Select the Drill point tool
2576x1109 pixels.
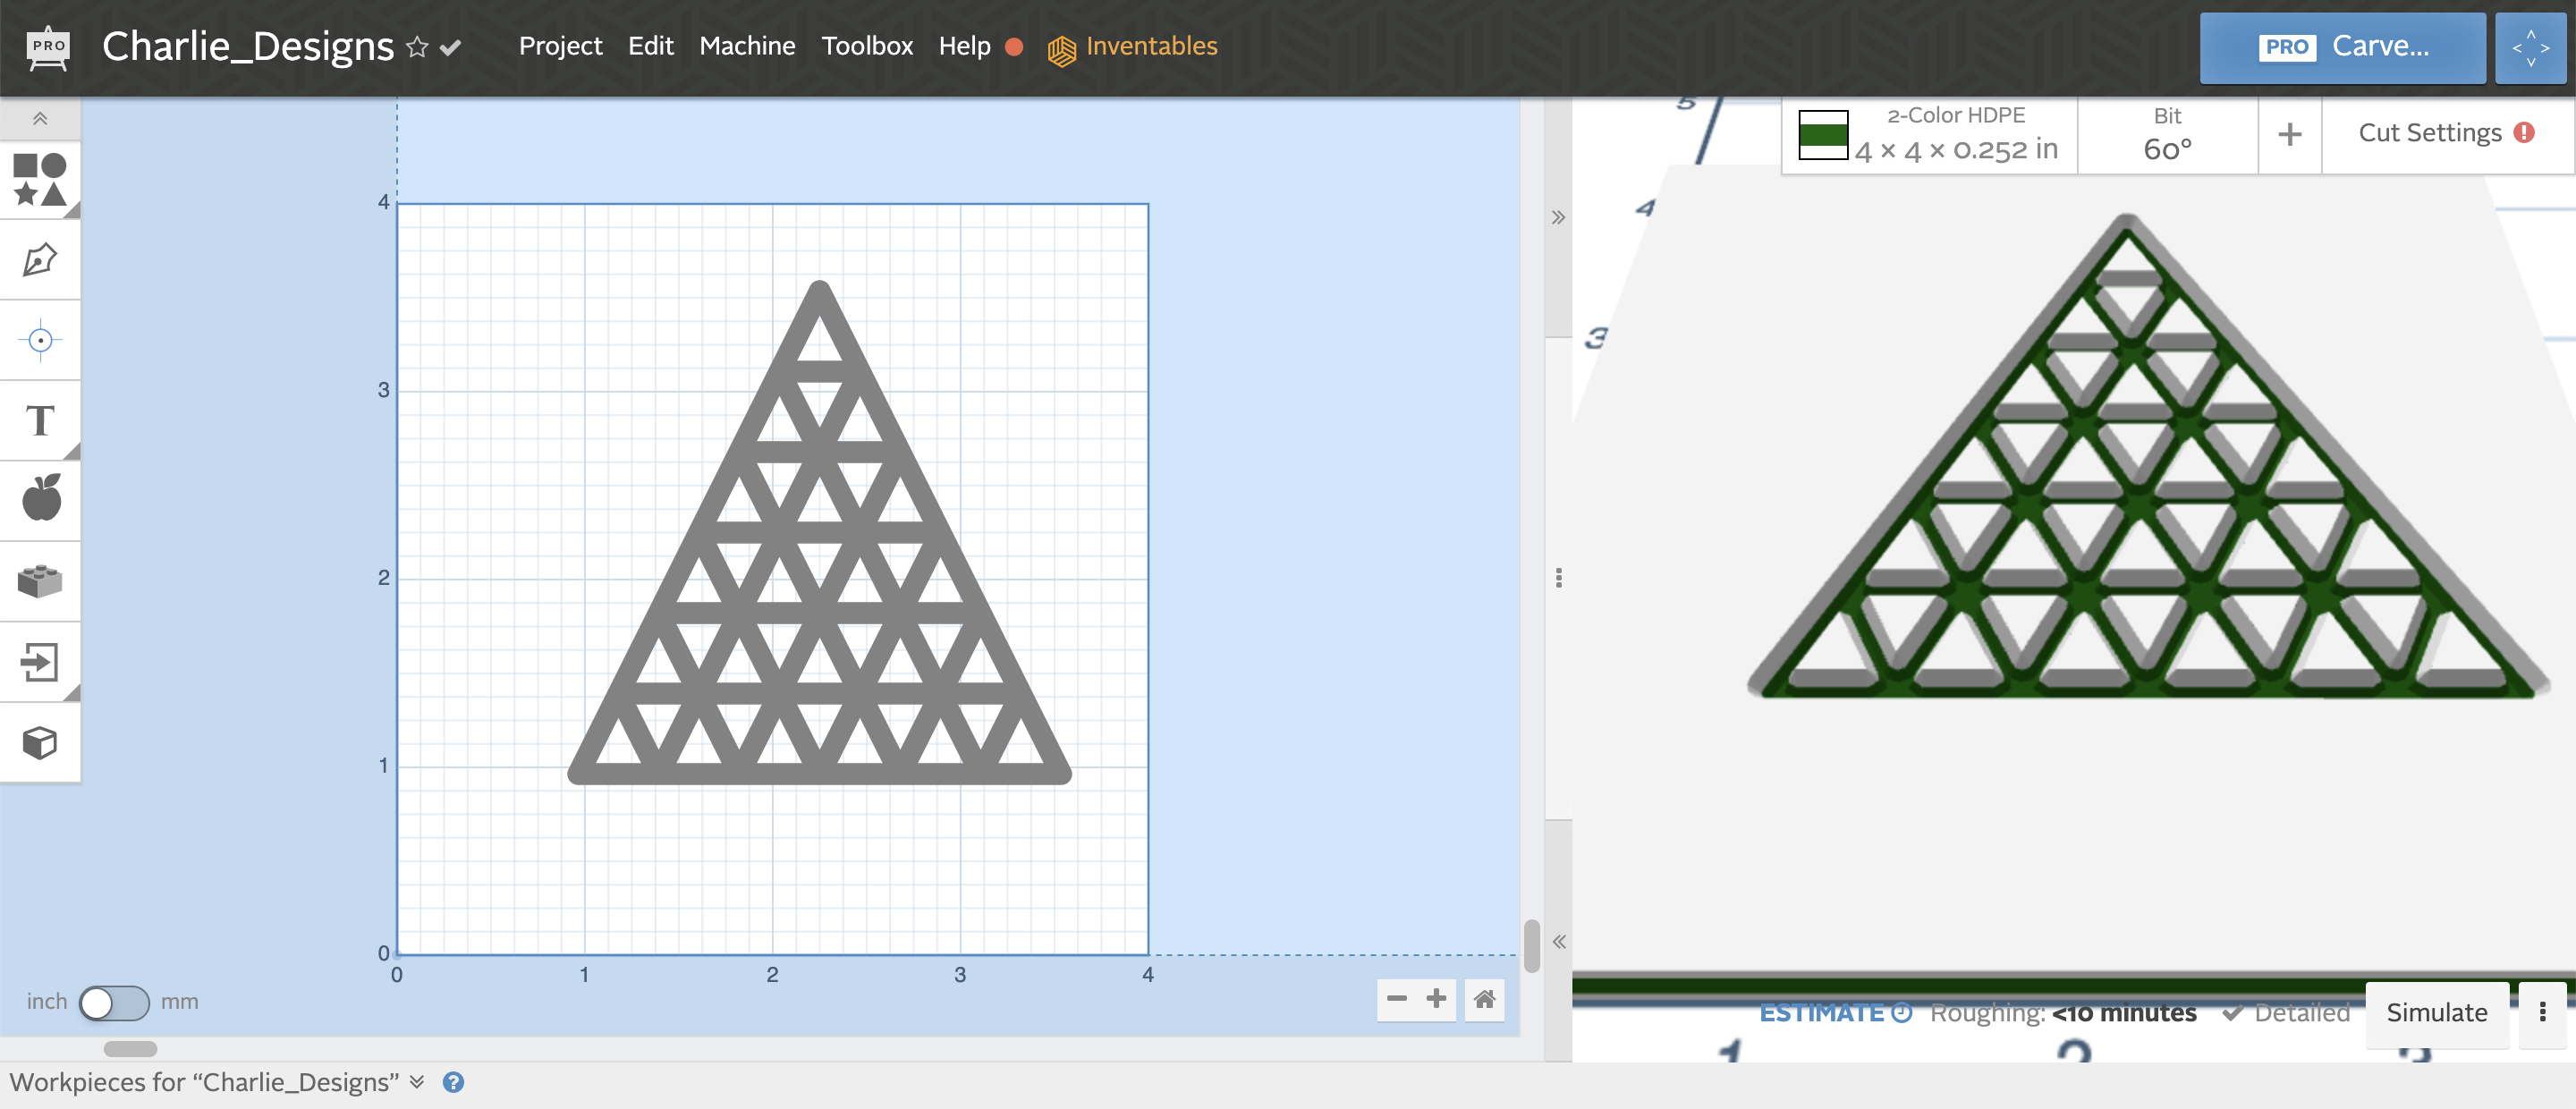[40, 340]
